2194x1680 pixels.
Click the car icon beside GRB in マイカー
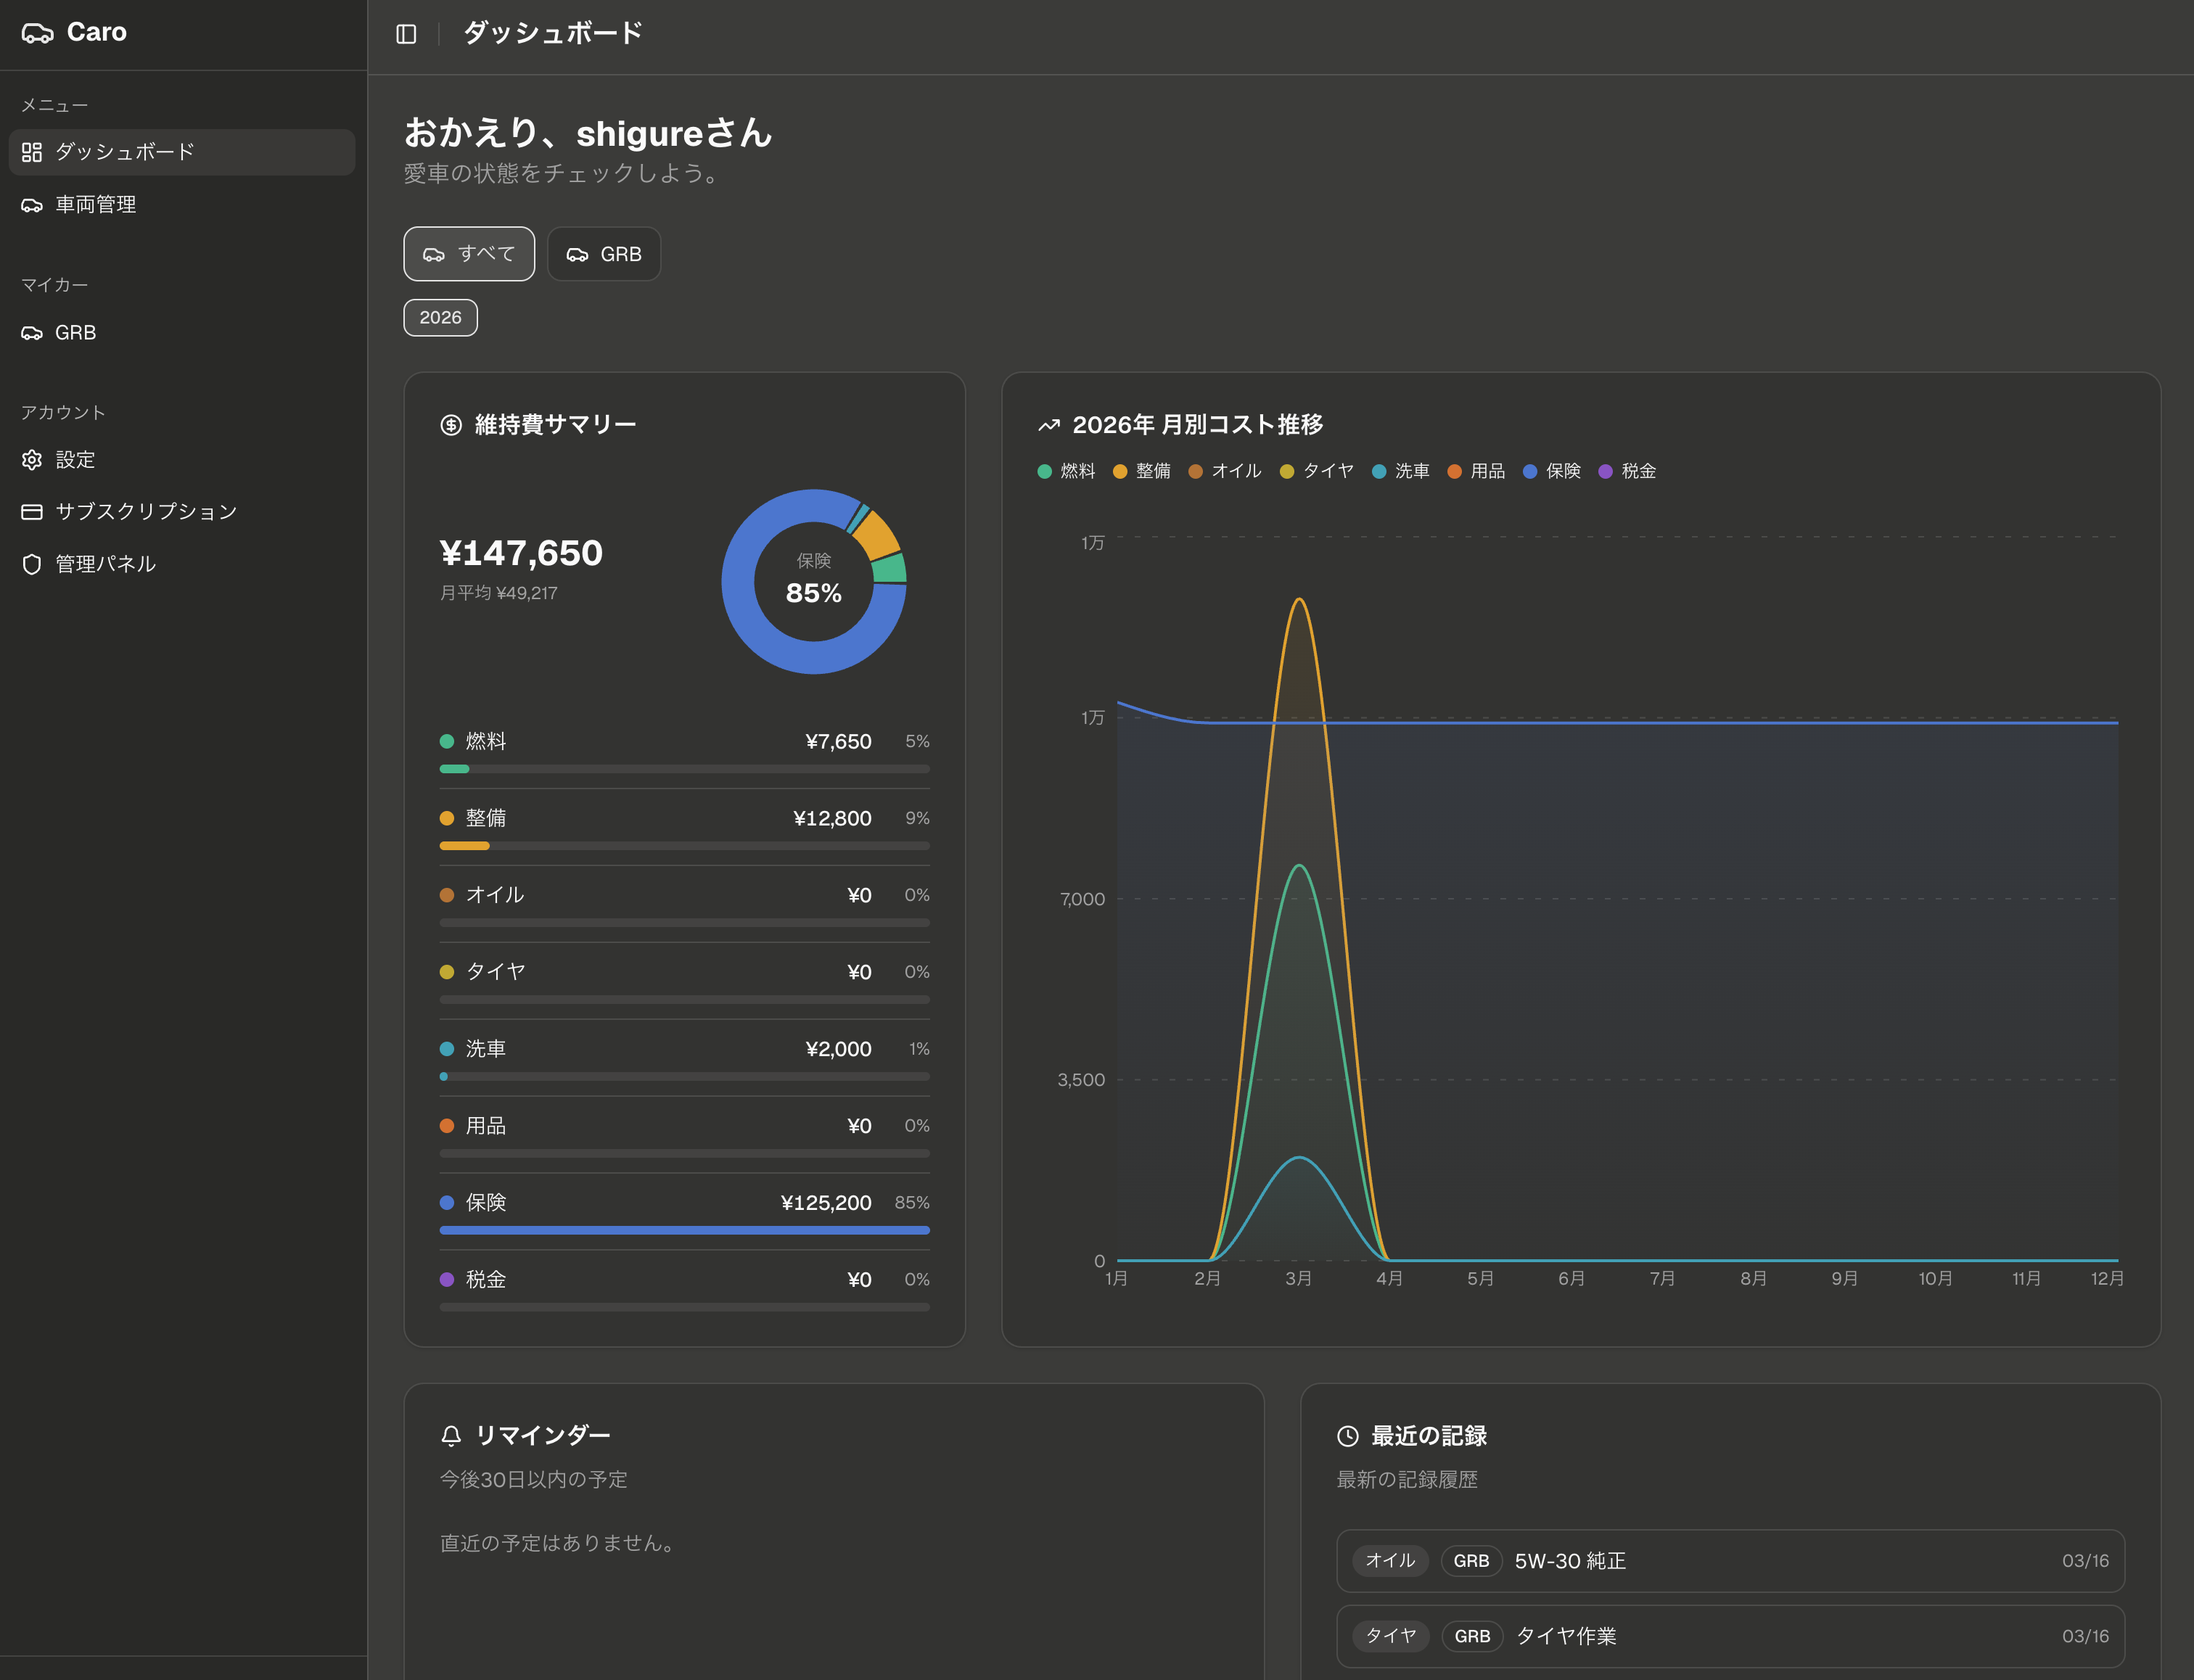tap(32, 333)
